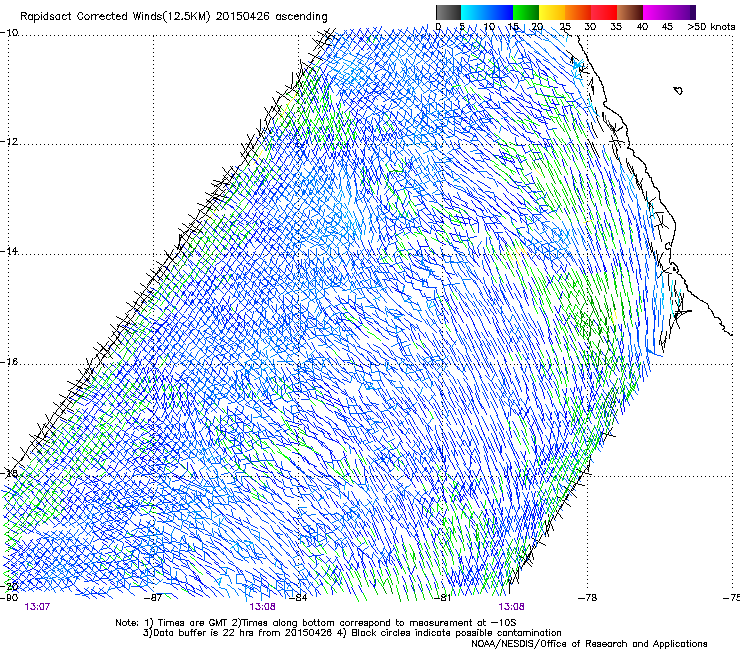Click the legend label '25'
The height and width of the screenshot is (650, 740).
565,27
